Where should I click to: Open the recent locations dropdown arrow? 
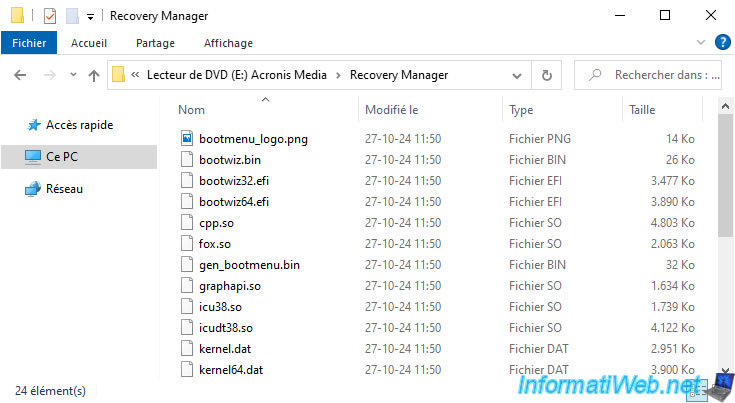point(71,75)
